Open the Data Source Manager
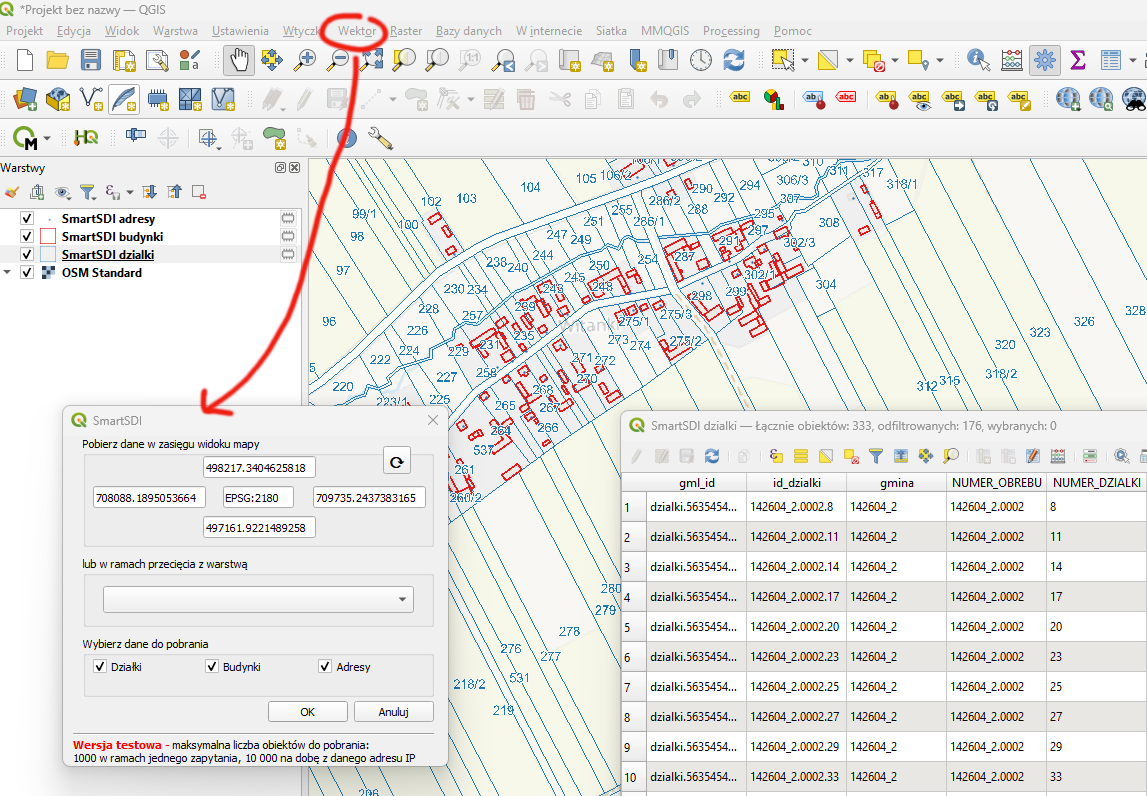The image size is (1147, 796). (x=25, y=98)
